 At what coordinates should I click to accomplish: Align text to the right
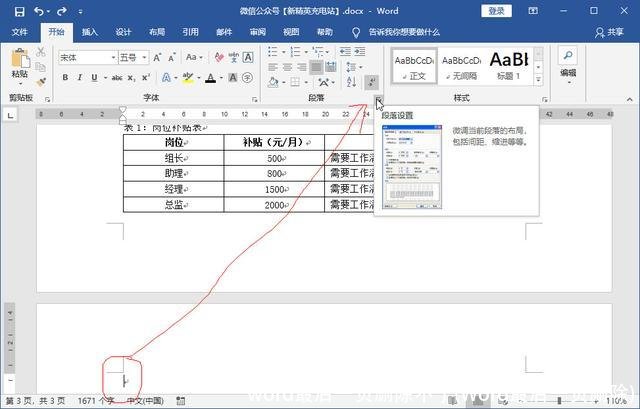pyautogui.click(x=302, y=67)
